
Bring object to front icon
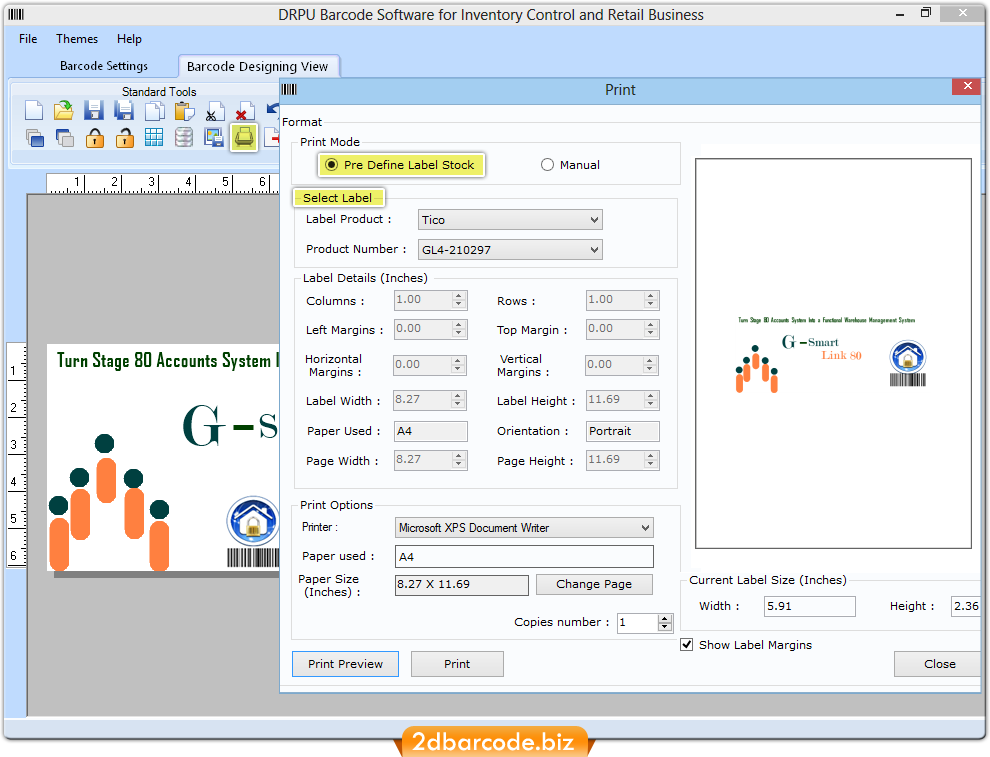pyautogui.click(x=34, y=138)
